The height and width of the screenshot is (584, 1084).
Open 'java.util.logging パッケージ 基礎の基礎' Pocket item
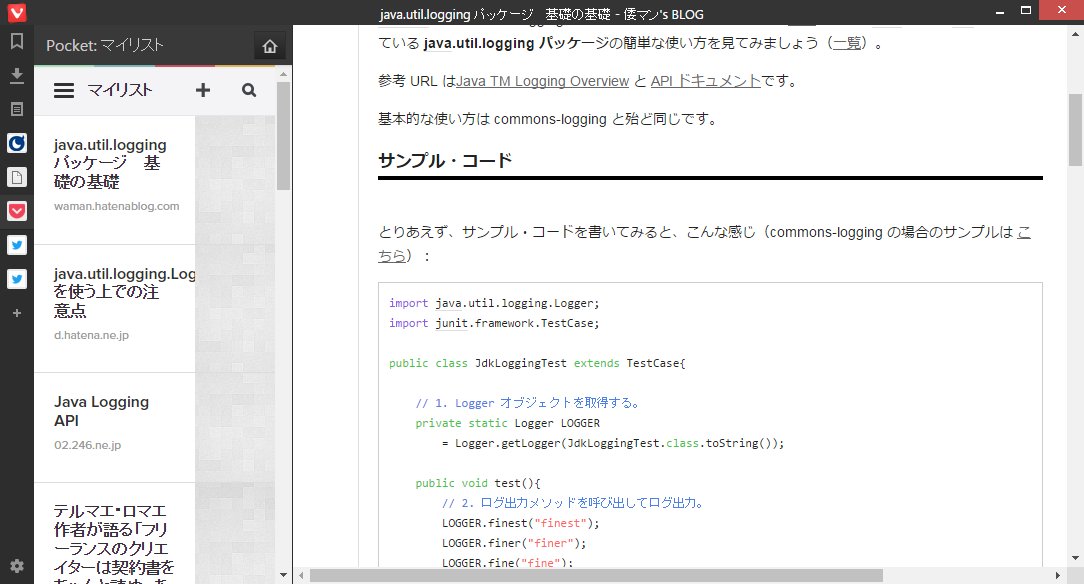[109, 163]
